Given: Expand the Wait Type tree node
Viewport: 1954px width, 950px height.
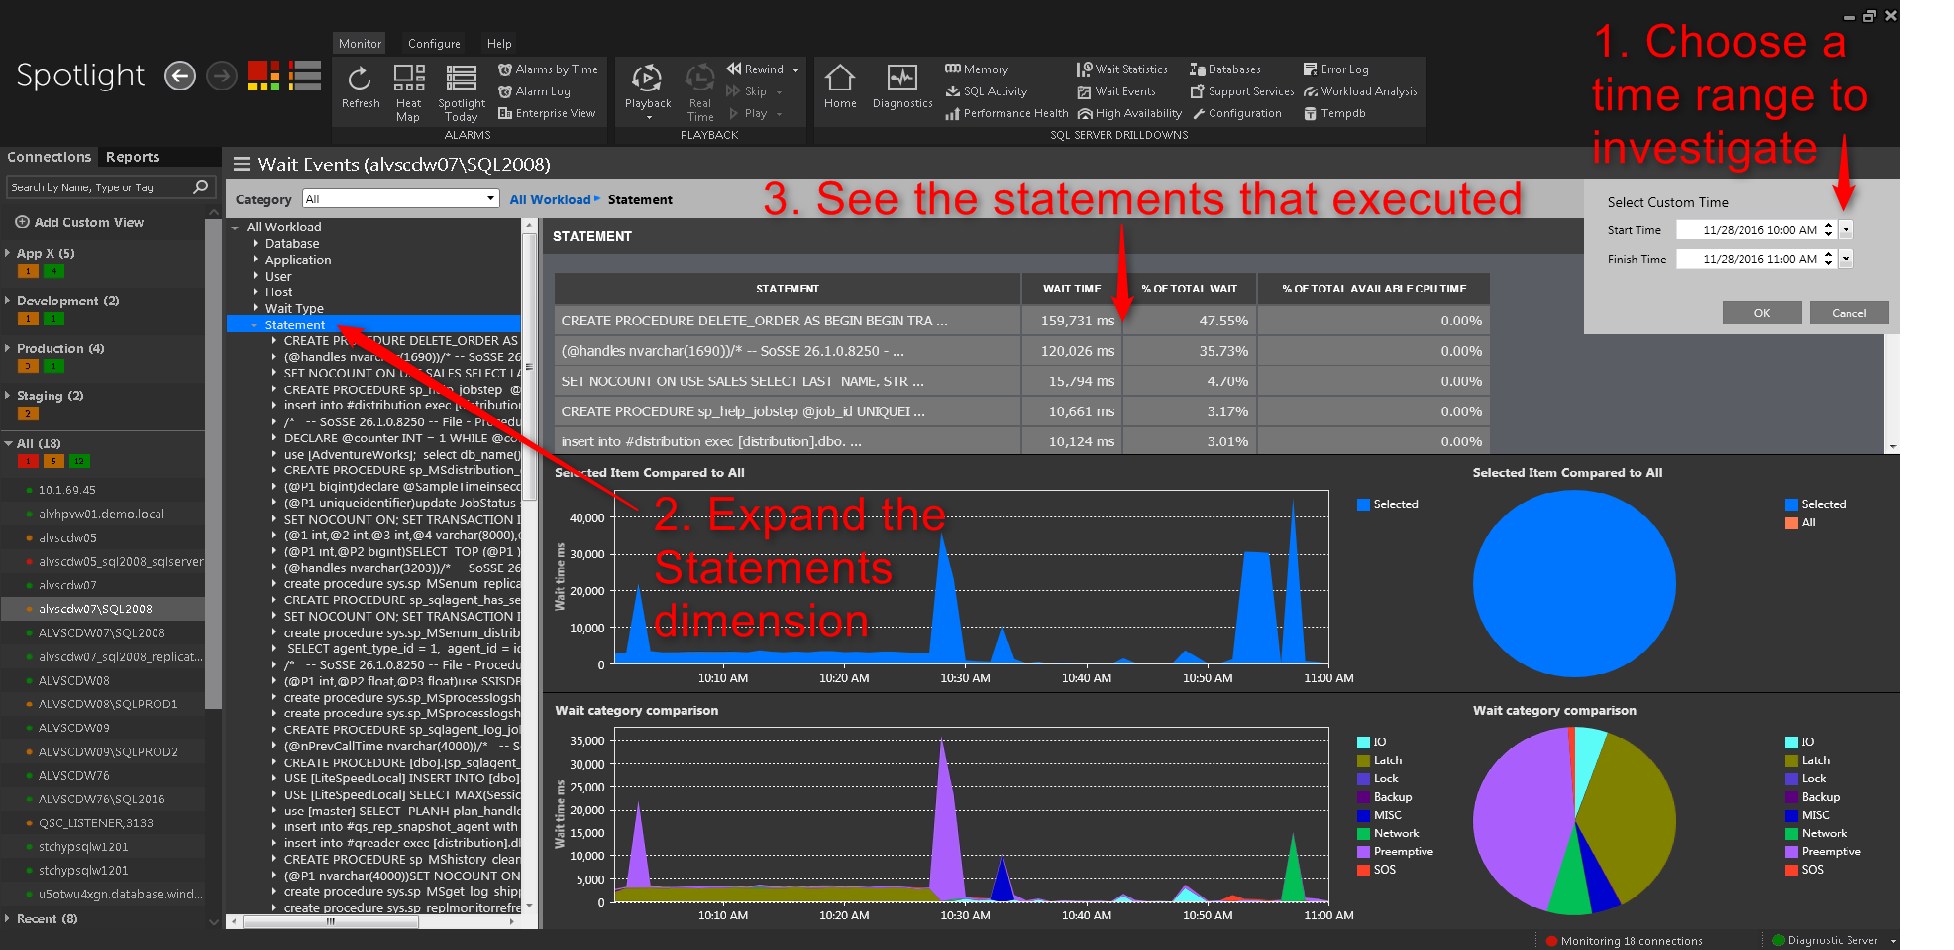Looking at the screenshot, I should pos(256,308).
